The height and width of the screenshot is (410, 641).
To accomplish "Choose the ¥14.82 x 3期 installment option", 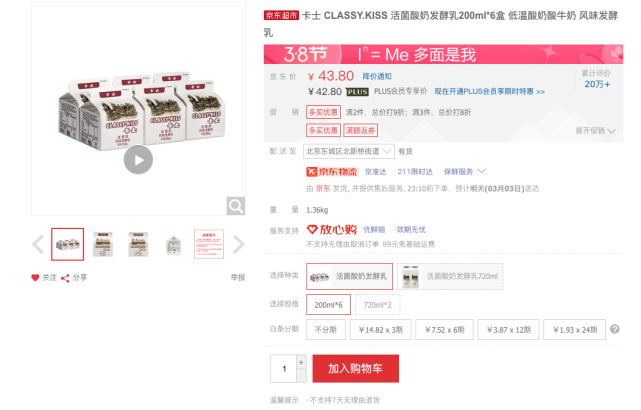I will pos(380,330).
